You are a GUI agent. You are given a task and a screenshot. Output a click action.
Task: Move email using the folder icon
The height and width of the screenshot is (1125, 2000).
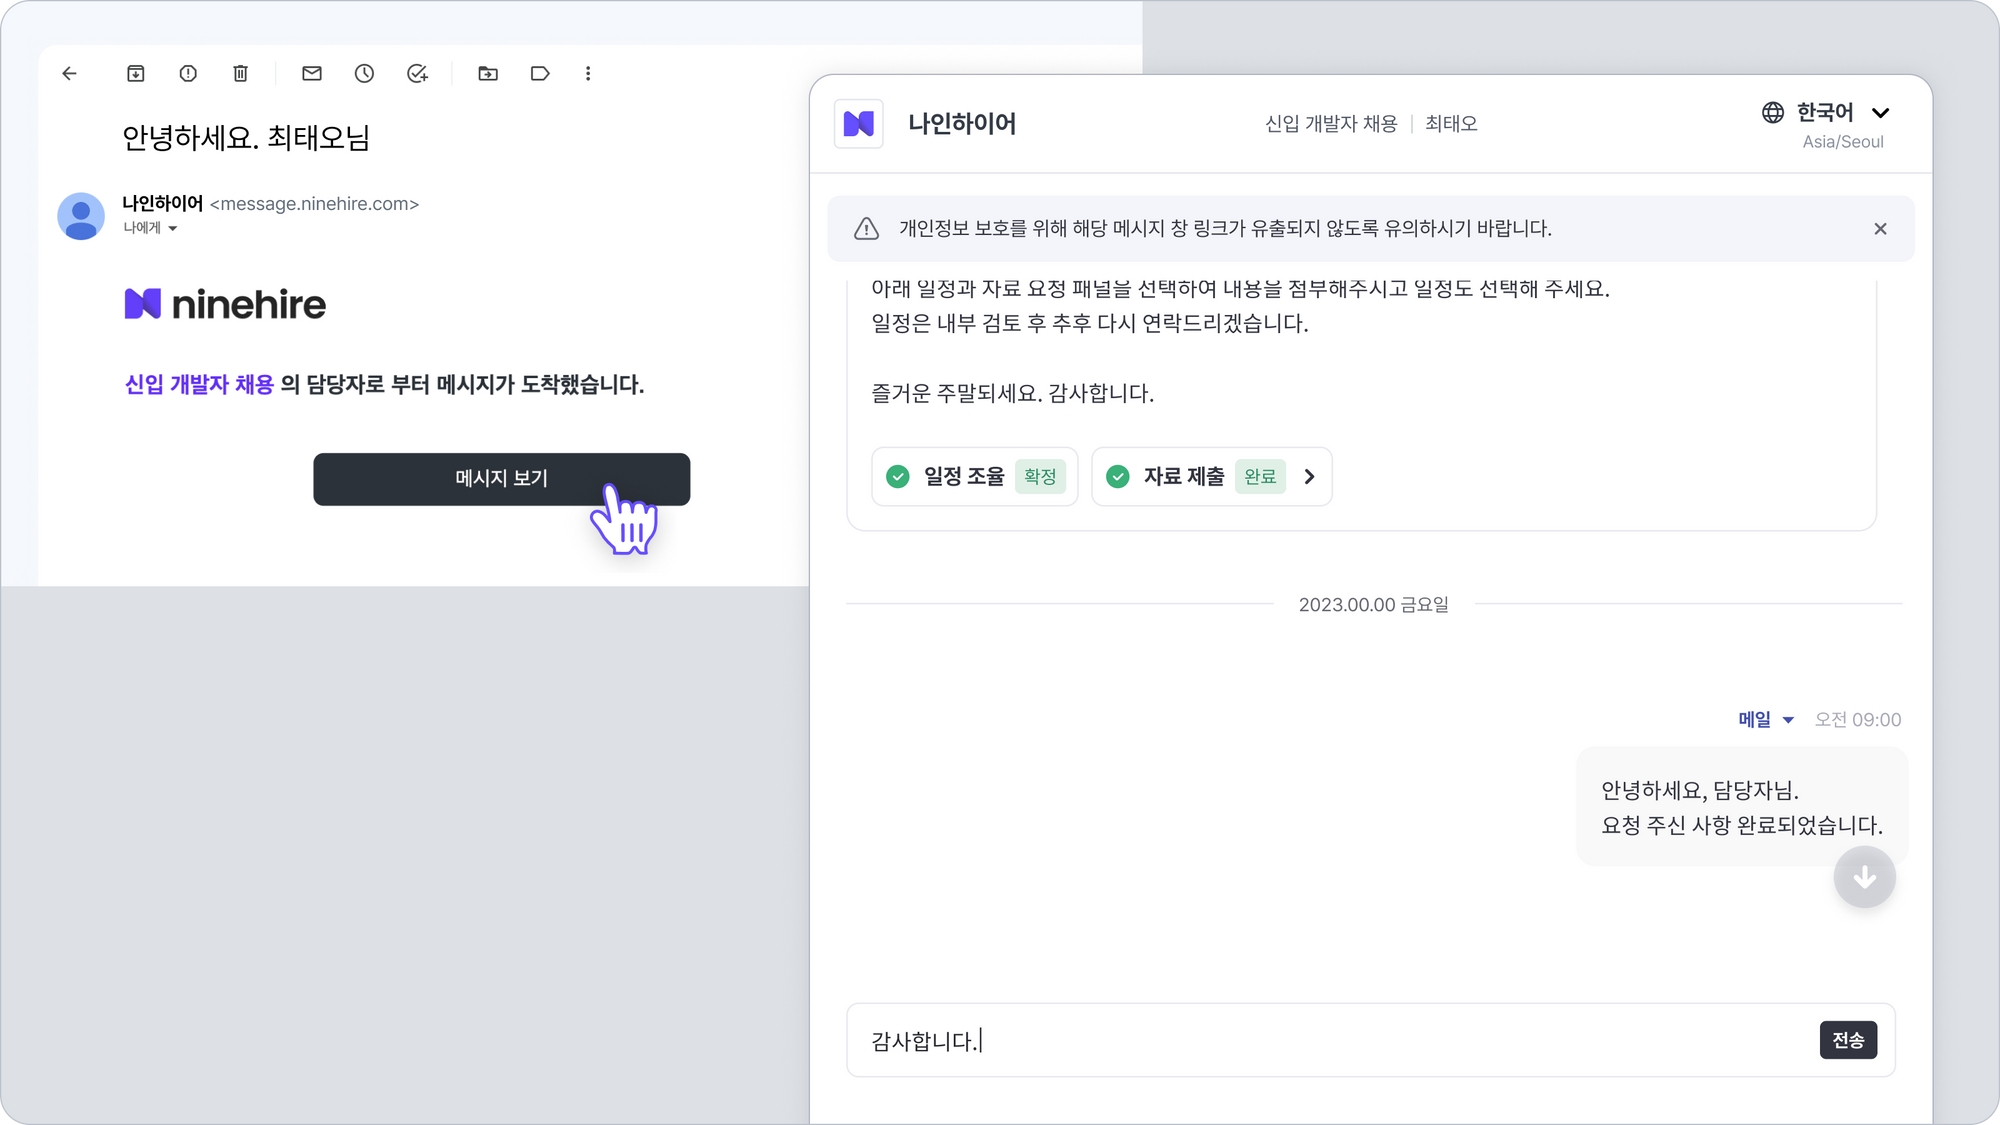click(488, 73)
